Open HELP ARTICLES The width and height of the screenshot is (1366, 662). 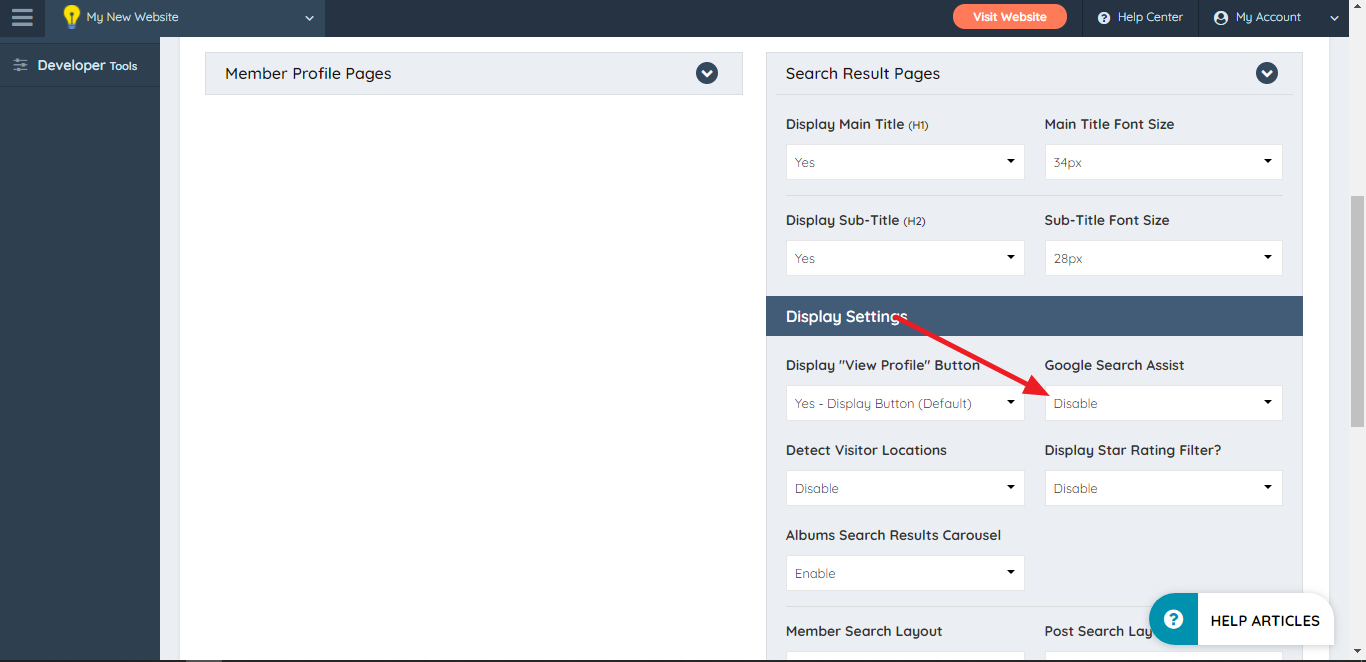tap(1265, 620)
